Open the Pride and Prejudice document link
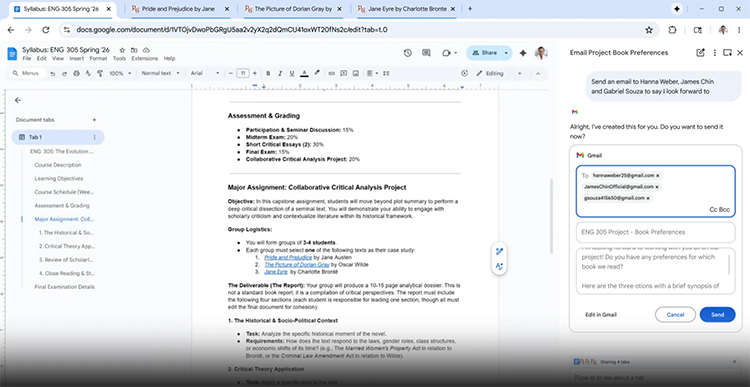Viewport: 750px width, 387px height. pyautogui.click(x=288, y=257)
